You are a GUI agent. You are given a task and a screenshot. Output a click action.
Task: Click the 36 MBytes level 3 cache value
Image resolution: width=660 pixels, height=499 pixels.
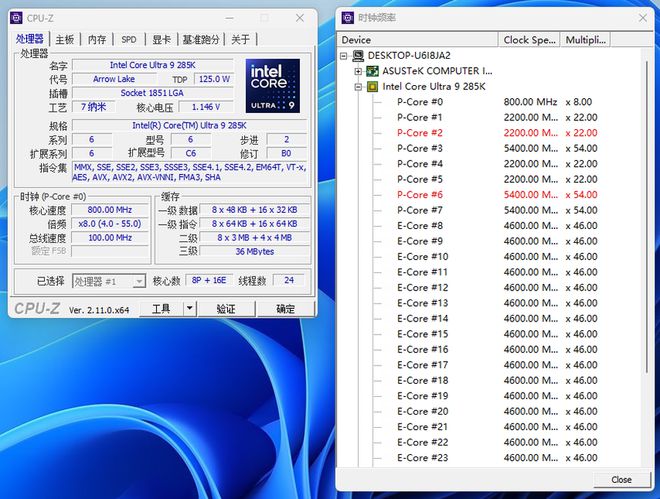tap(255, 252)
